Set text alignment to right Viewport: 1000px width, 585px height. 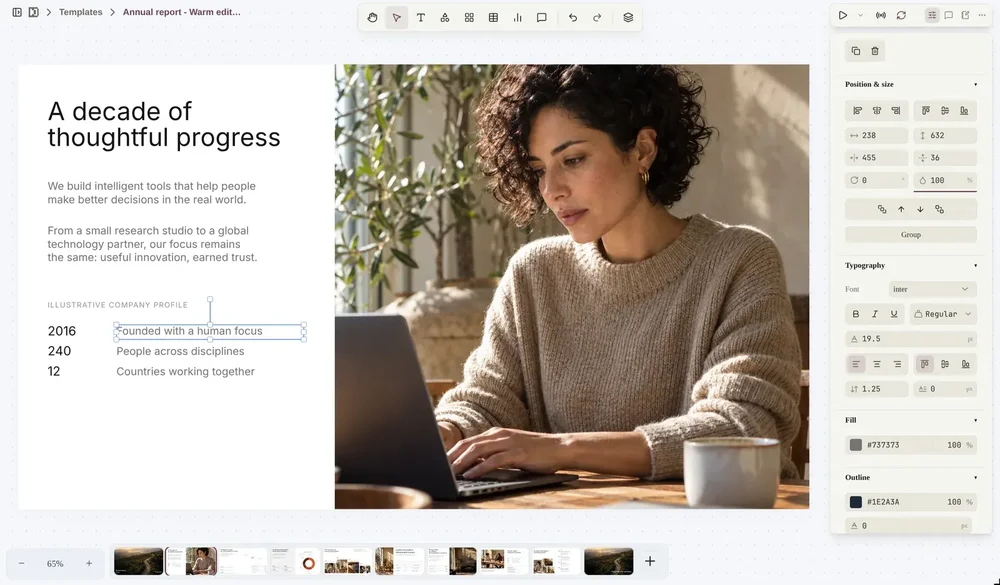[897, 364]
